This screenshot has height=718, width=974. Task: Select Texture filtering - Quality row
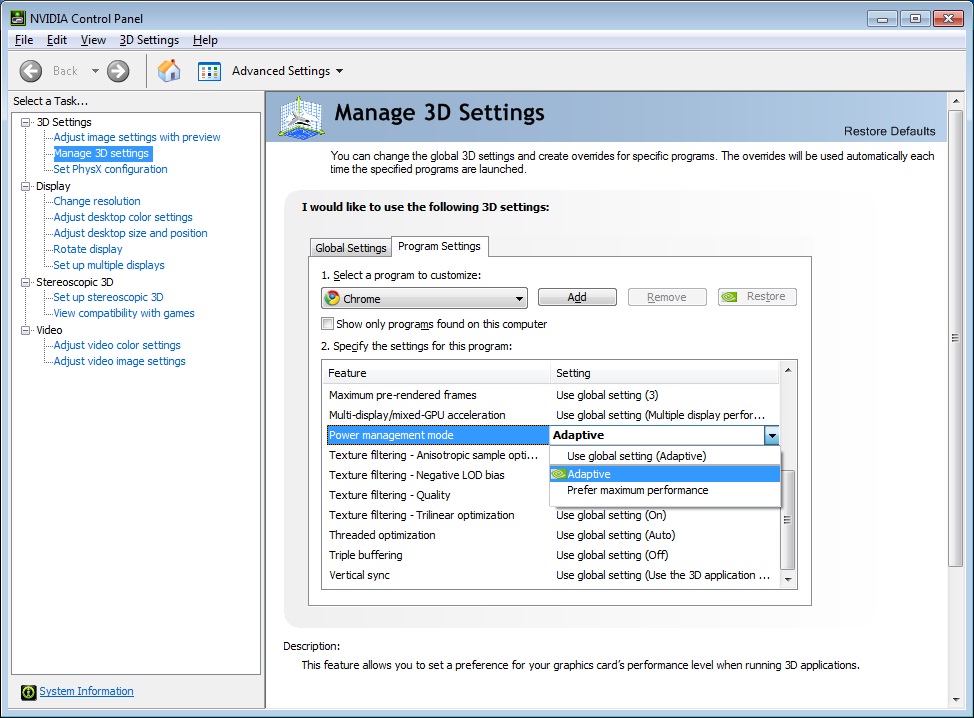tap(438, 495)
